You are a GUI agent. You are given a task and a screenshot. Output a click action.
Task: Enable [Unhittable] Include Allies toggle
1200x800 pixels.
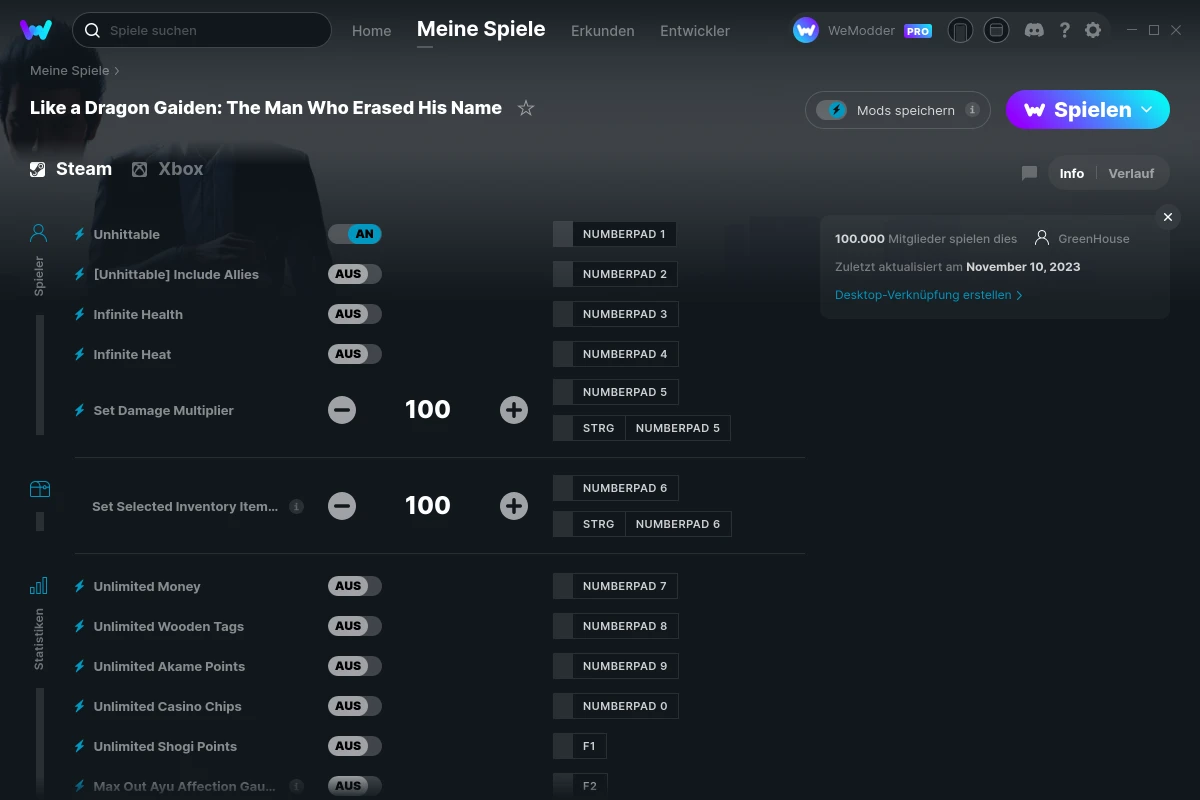355,274
